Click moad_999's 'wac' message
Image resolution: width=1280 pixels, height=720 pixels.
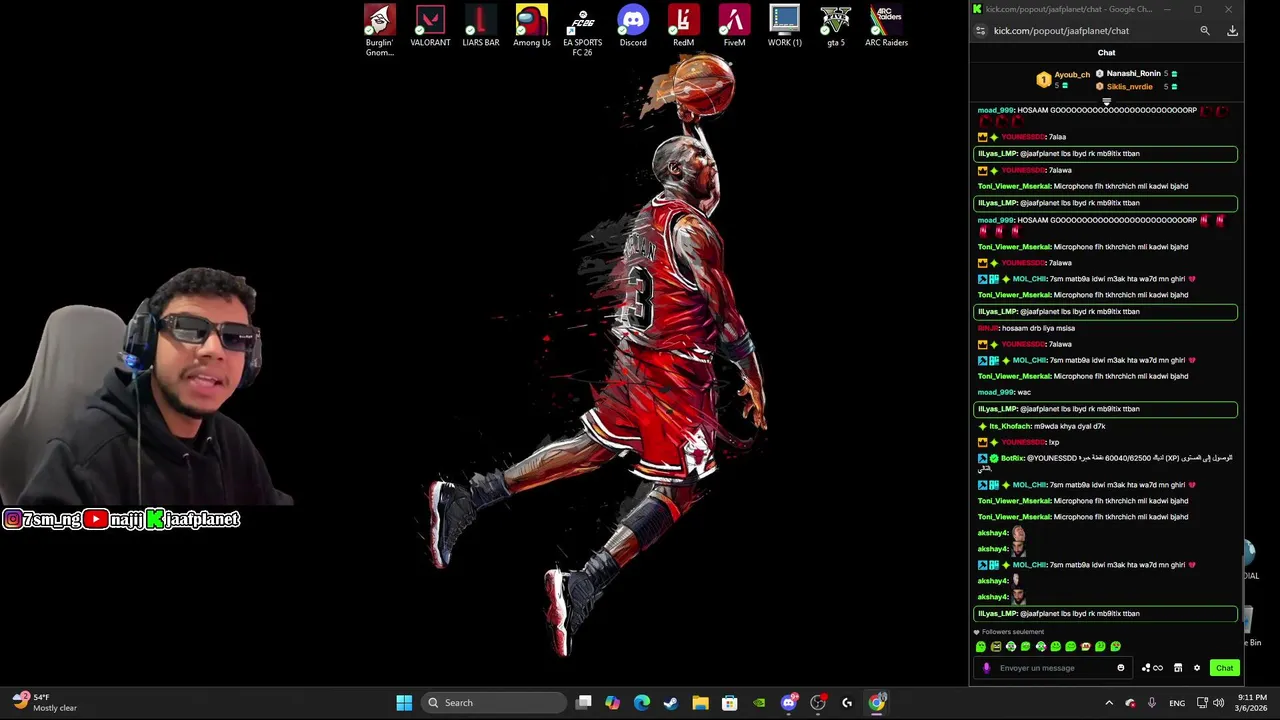click(1024, 393)
